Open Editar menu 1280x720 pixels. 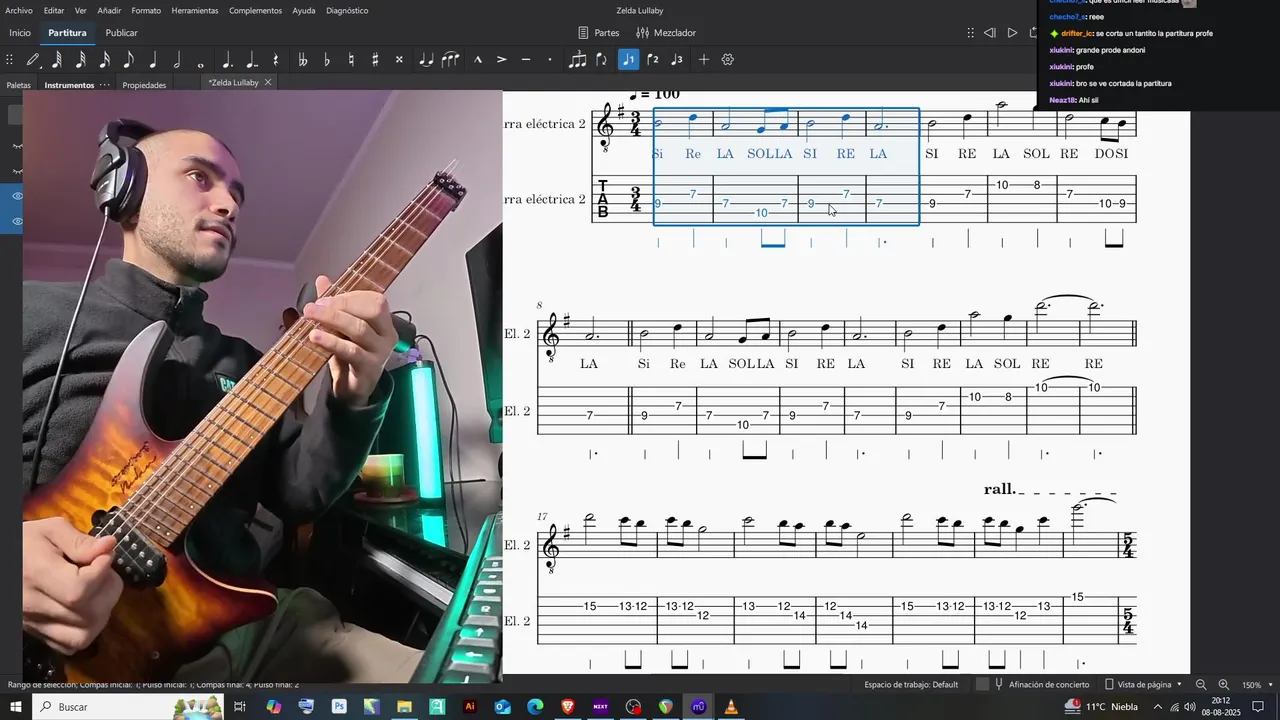click(54, 10)
